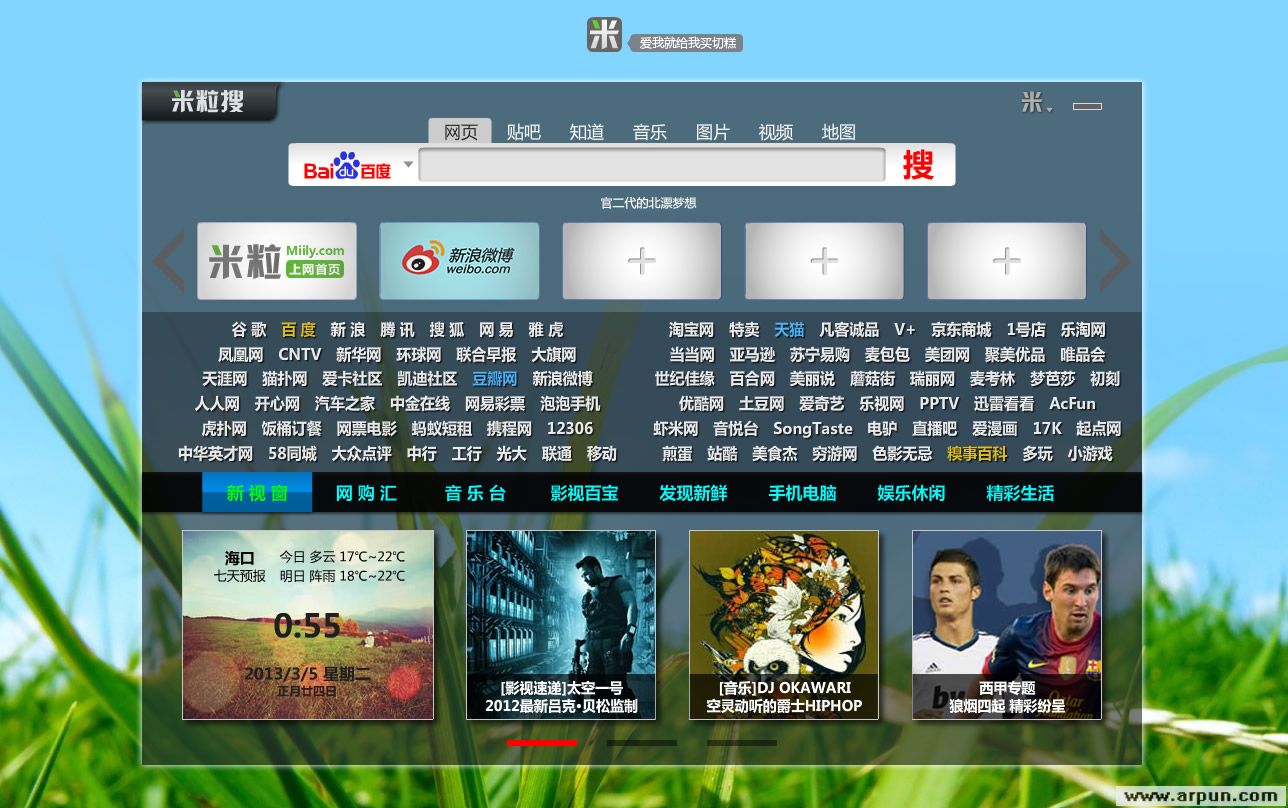Screen dimensions: 1288x808
Task: Show next shortcut tiles with right arrow
Action: point(1115,261)
